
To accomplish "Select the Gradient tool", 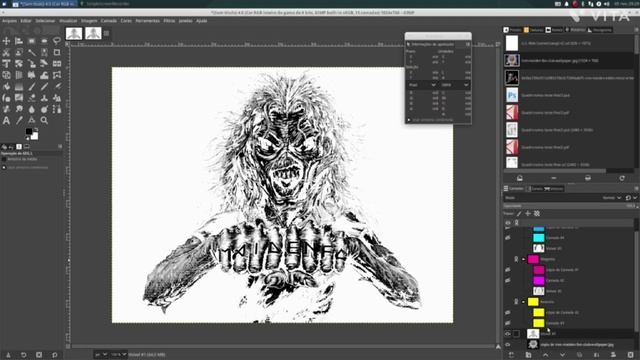I will (x=19, y=87).
